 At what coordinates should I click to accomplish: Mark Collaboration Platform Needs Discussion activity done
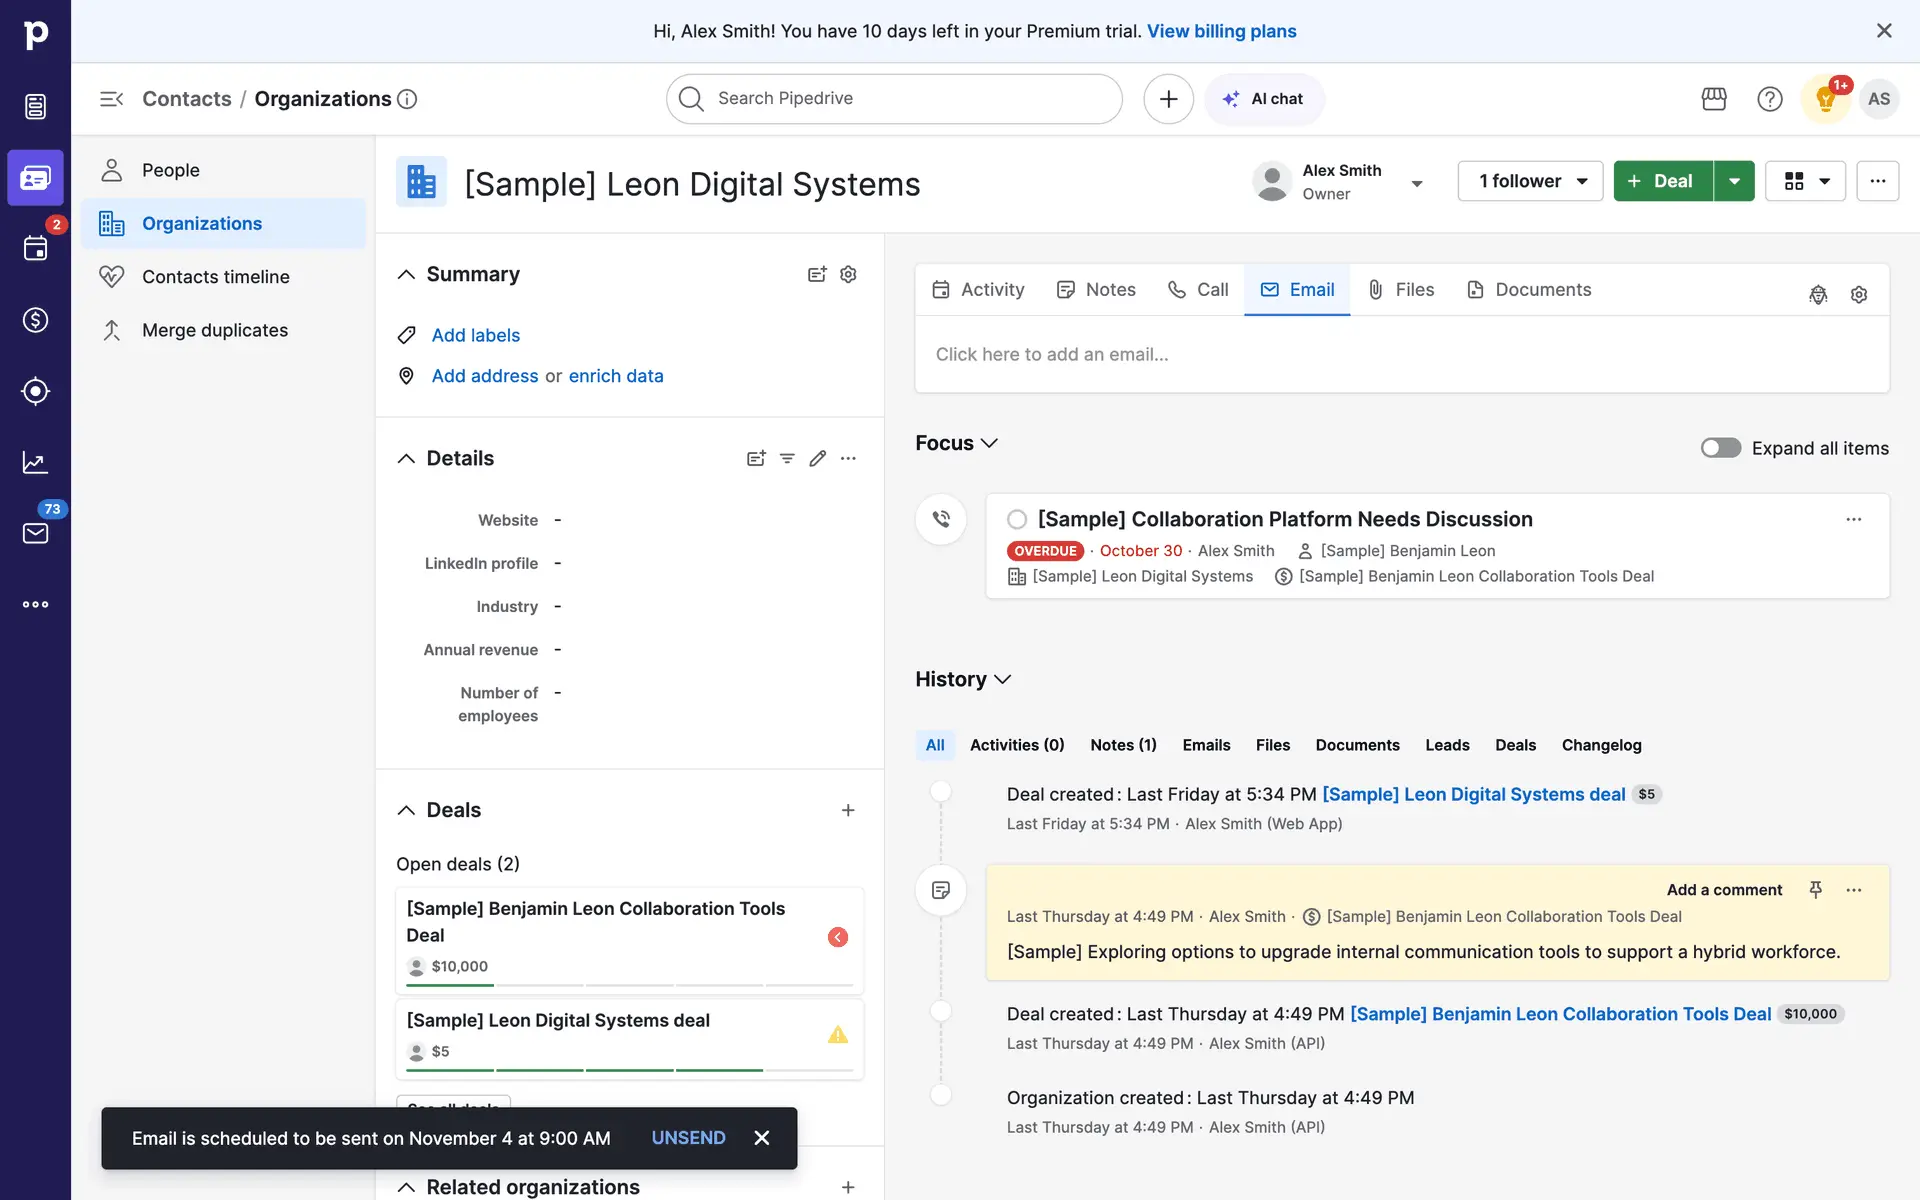[1017, 519]
